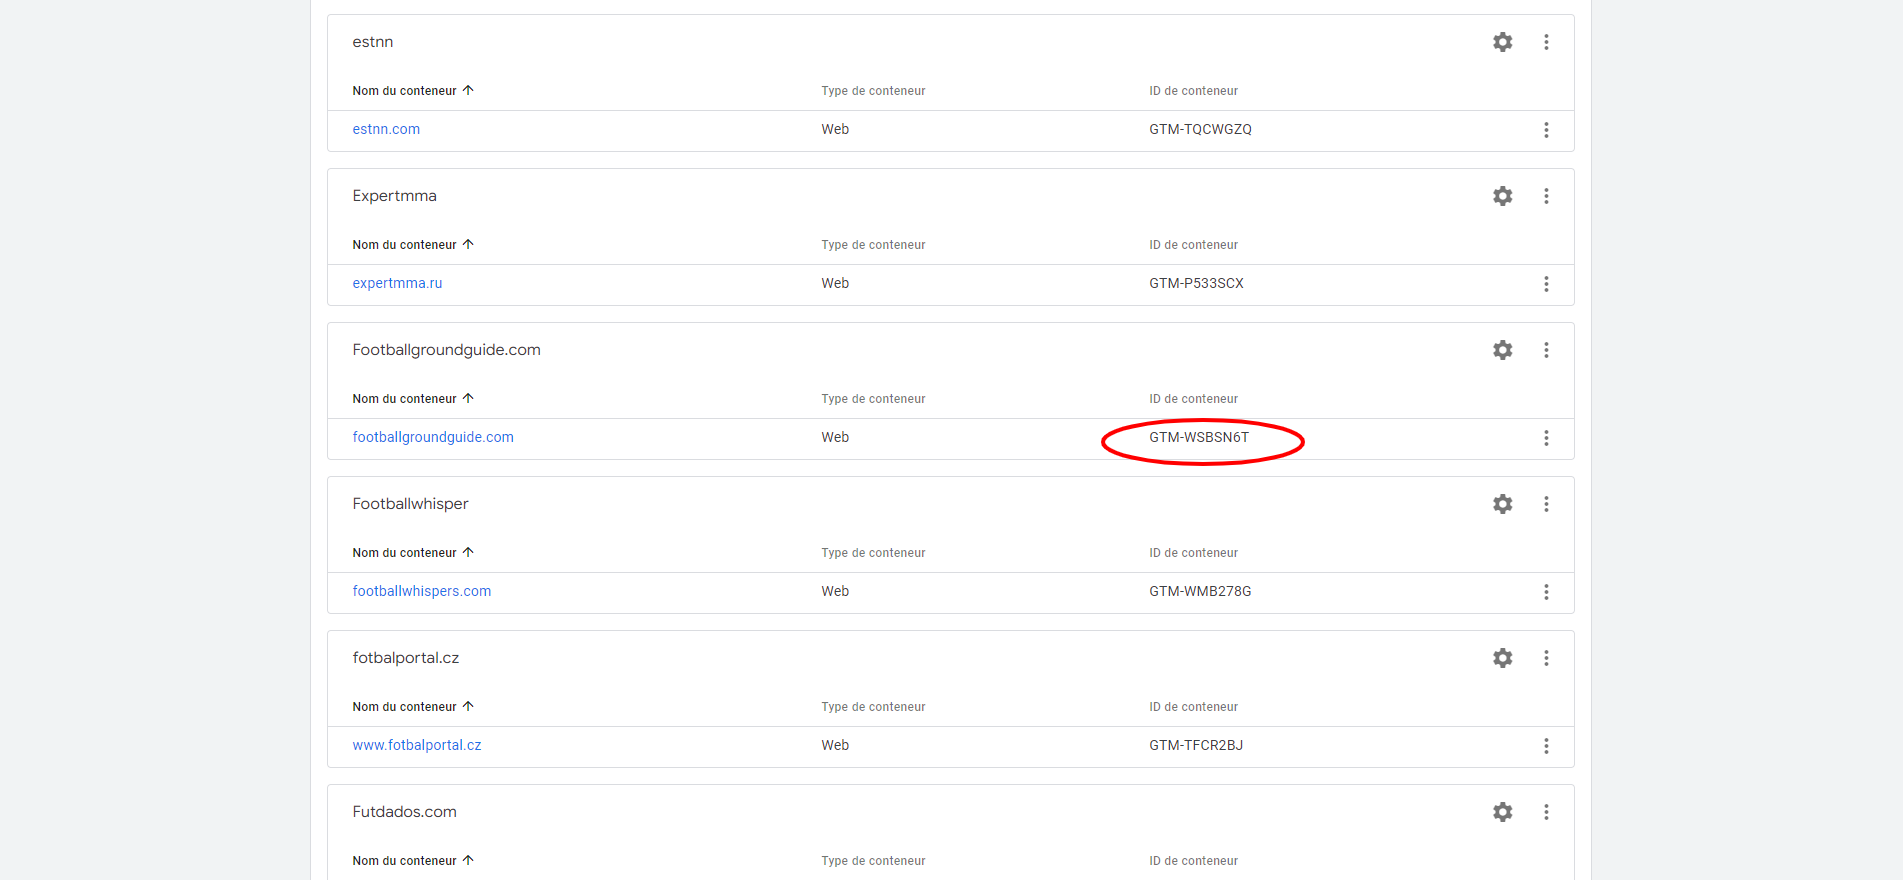The width and height of the screenshot is (1903, 880).
Task: Open more options for expertmma.ru container row
Action: [x=1546, y=284]
